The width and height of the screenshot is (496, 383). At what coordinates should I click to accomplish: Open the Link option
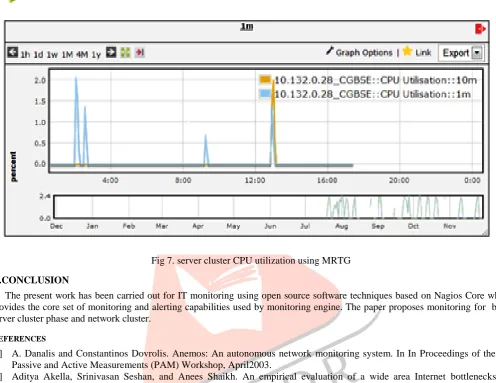423,53
